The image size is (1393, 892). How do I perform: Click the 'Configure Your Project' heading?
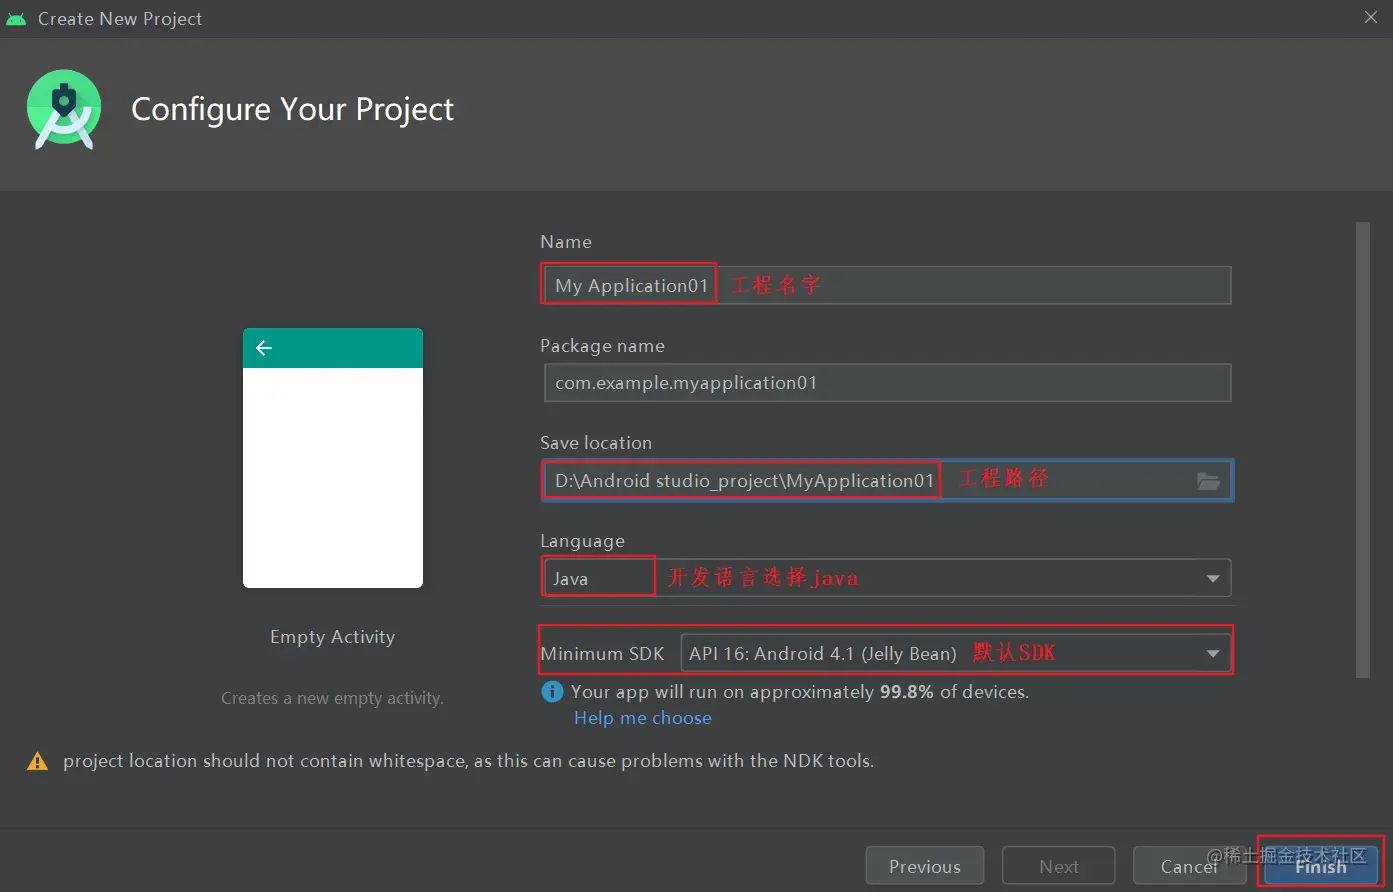292,109
